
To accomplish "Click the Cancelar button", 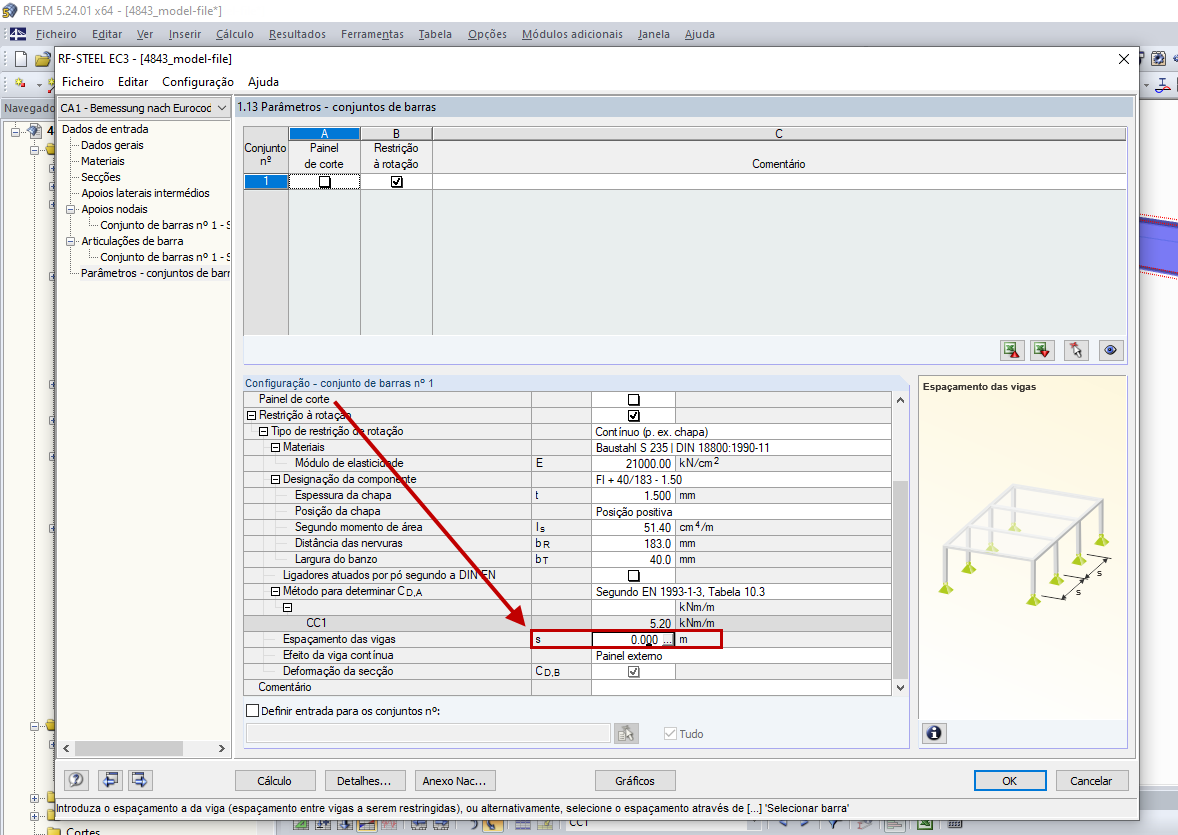I will click(1091, 781).
